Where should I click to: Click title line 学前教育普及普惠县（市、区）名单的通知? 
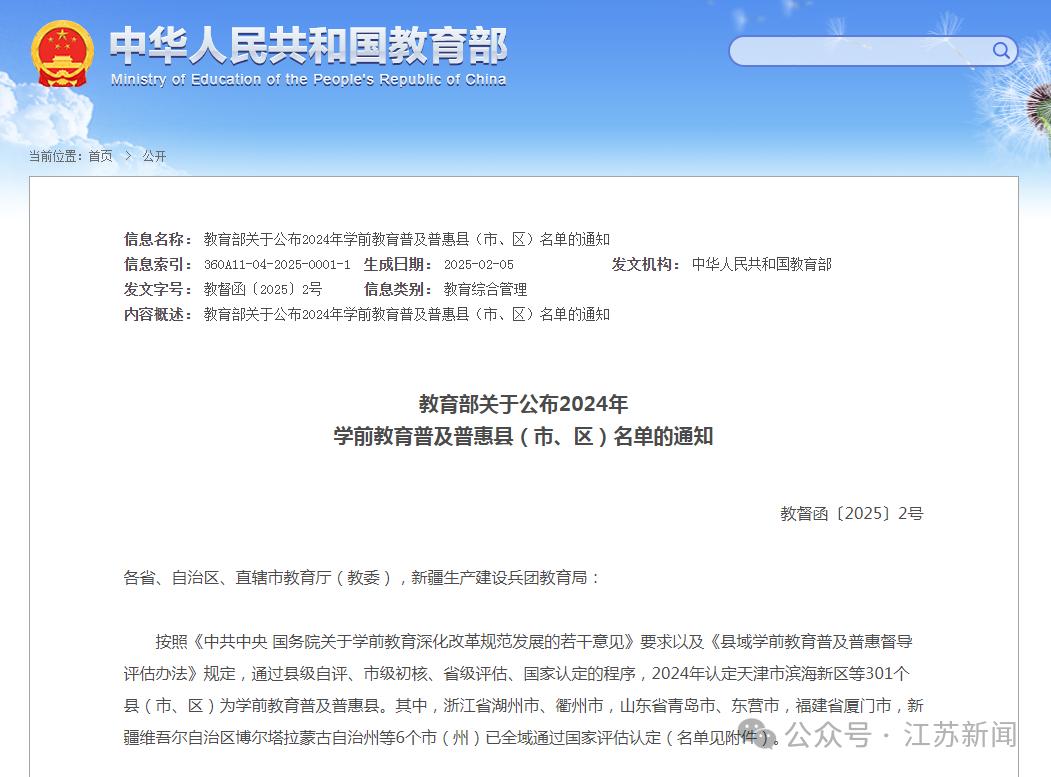pos(523,436)
